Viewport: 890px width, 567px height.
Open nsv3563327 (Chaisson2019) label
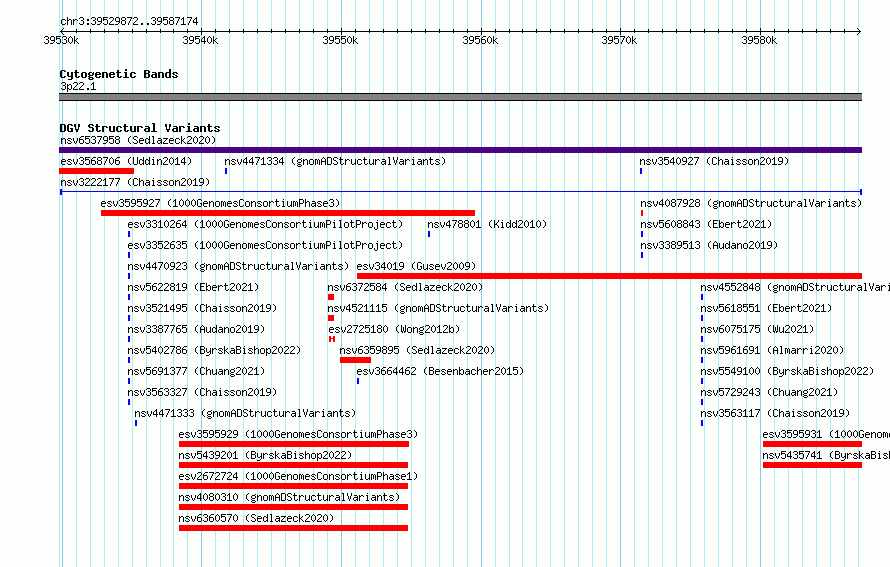point(202,392)
